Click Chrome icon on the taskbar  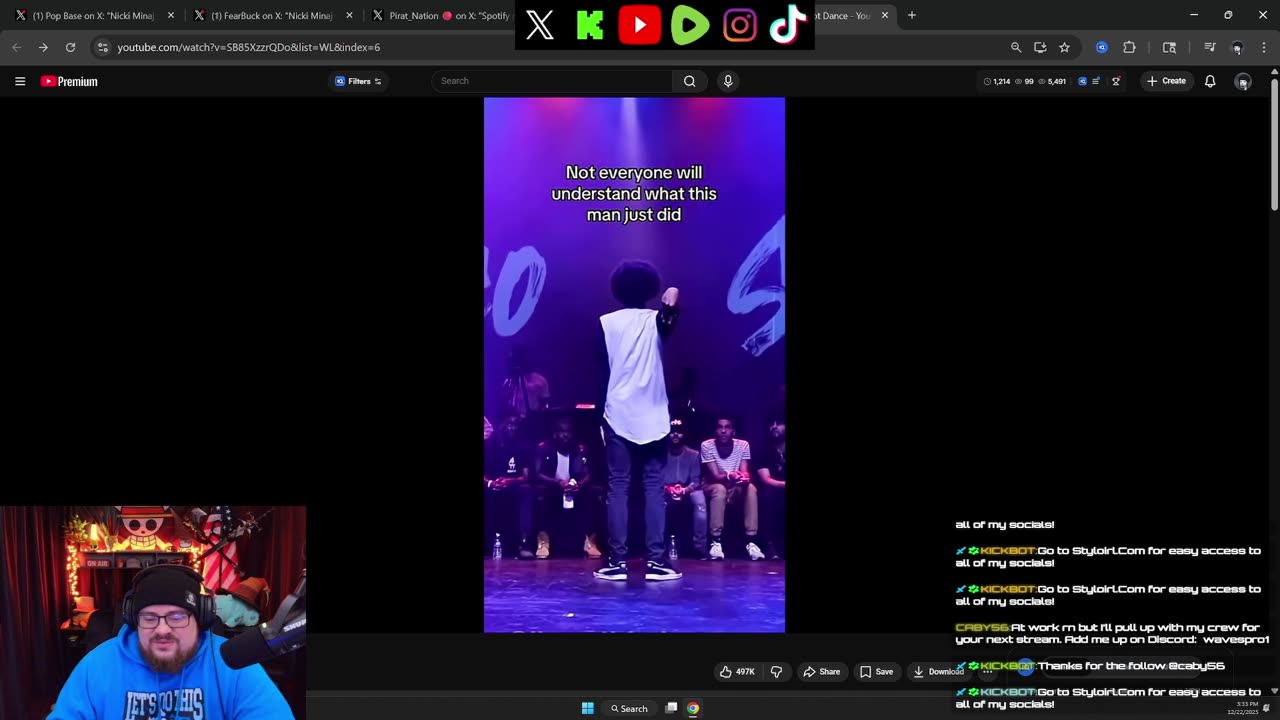click(x=693, y=708)
